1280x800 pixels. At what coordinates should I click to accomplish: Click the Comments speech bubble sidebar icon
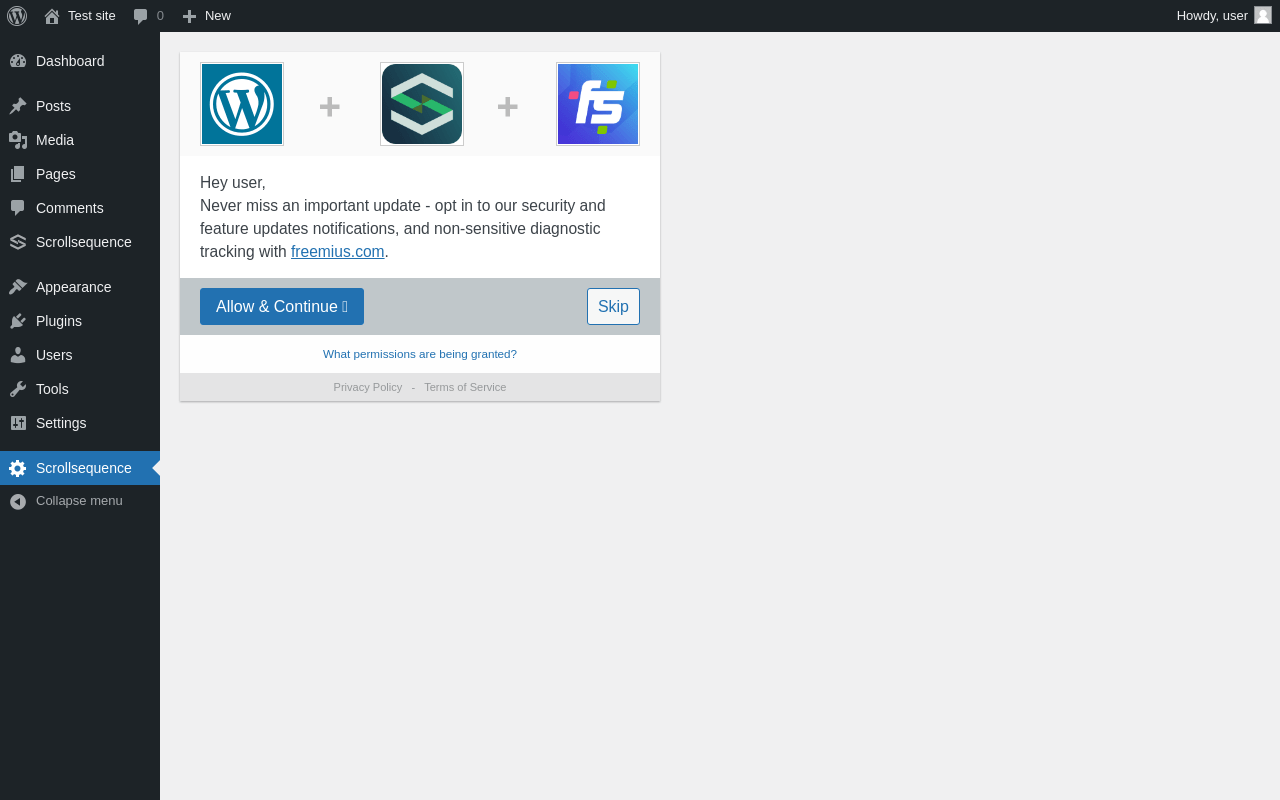click(18, 208)
